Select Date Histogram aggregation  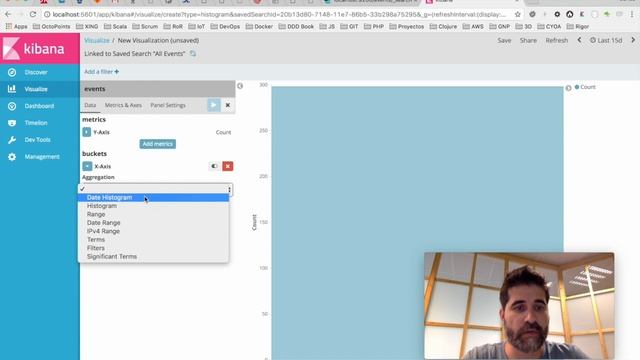tap(153, 198)
